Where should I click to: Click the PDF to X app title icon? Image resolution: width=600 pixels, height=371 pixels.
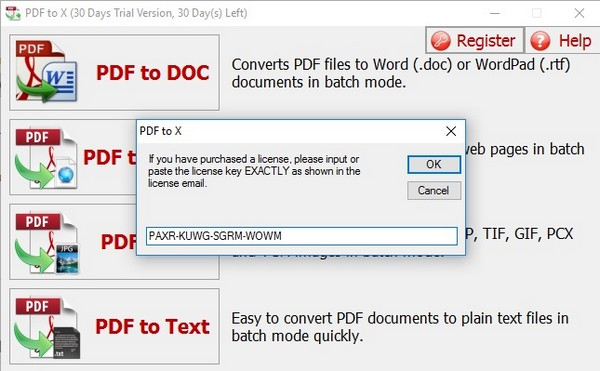tap(13, 13)
